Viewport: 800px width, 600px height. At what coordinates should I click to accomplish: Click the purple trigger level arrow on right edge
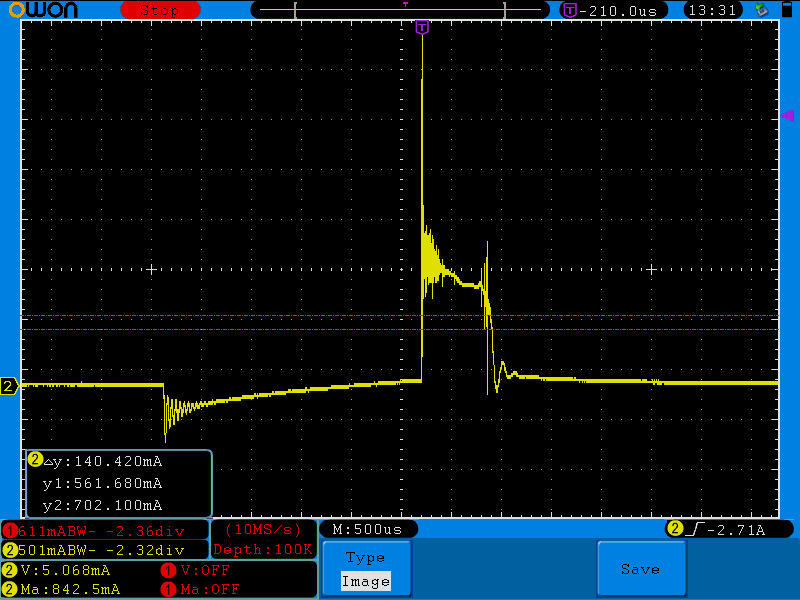[787, 116]
